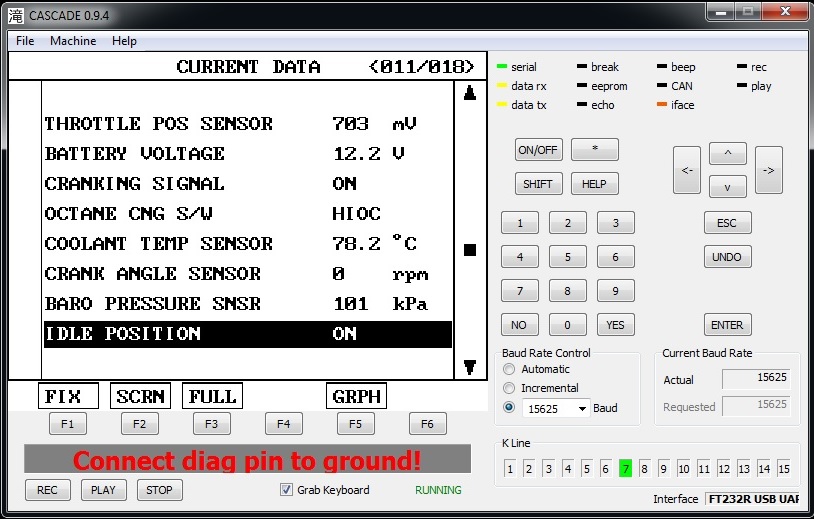Open the Help menu
814x520 pixels.
(124, 40)
